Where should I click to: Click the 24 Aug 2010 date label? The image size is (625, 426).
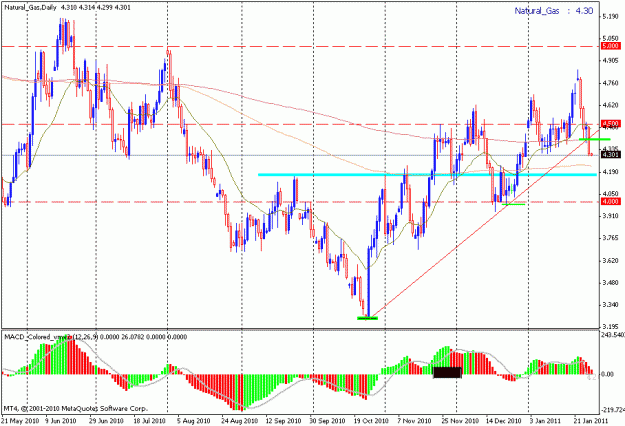point(239,421)
